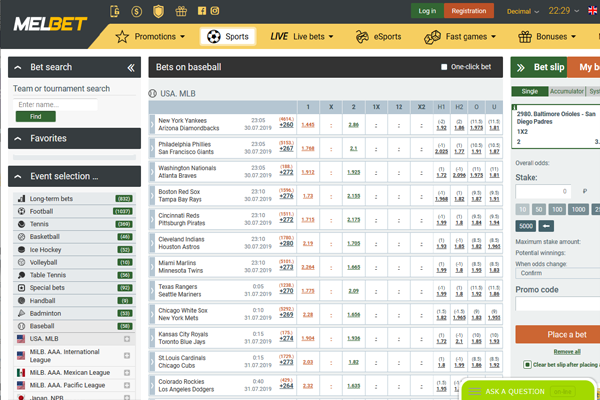This screenshot has width=600, height=400.
Task: Collapse the Event selection section
Action: 18,176
